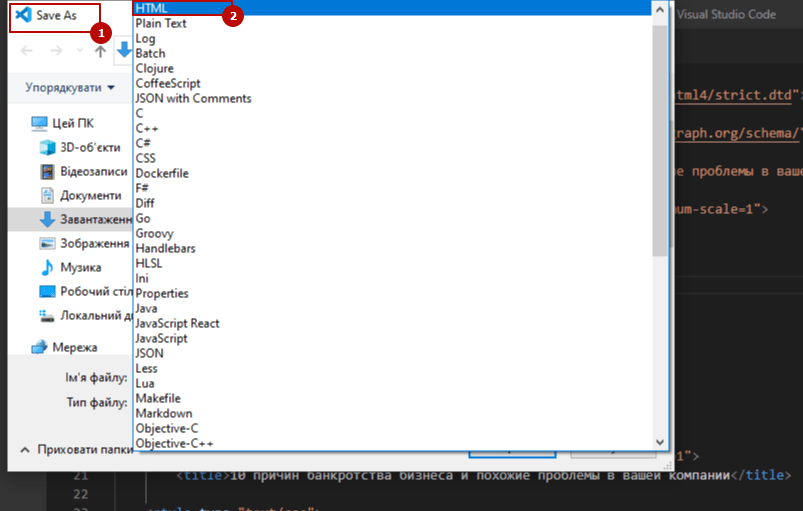Click the Downloads arrow icon in address bar
Screen dimensions: 803x511
(x=124, y=50)
